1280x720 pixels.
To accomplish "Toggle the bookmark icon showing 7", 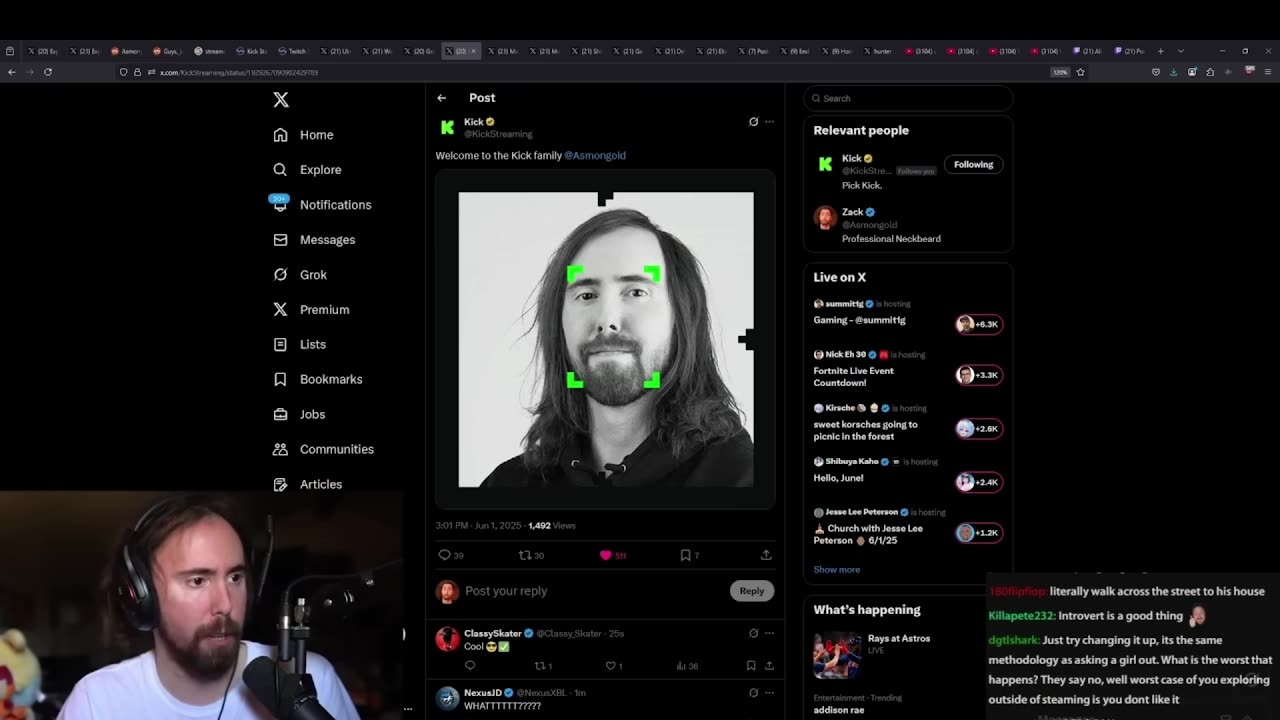I will (x=685, y=555).
